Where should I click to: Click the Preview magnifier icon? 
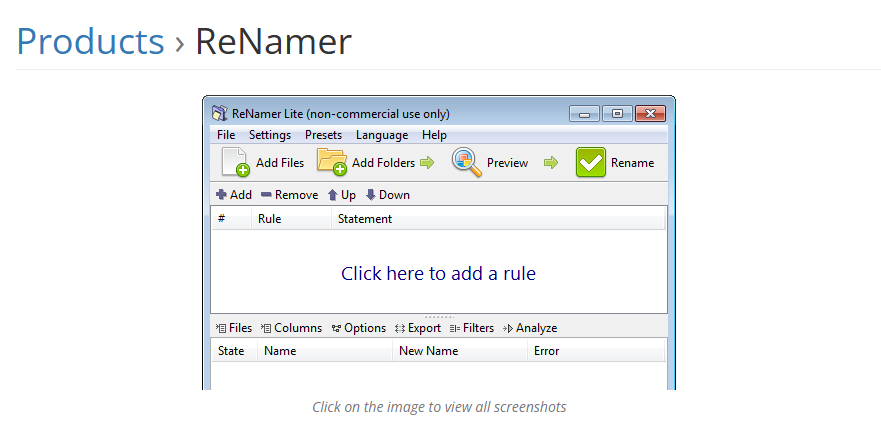(x=467, y=162)
